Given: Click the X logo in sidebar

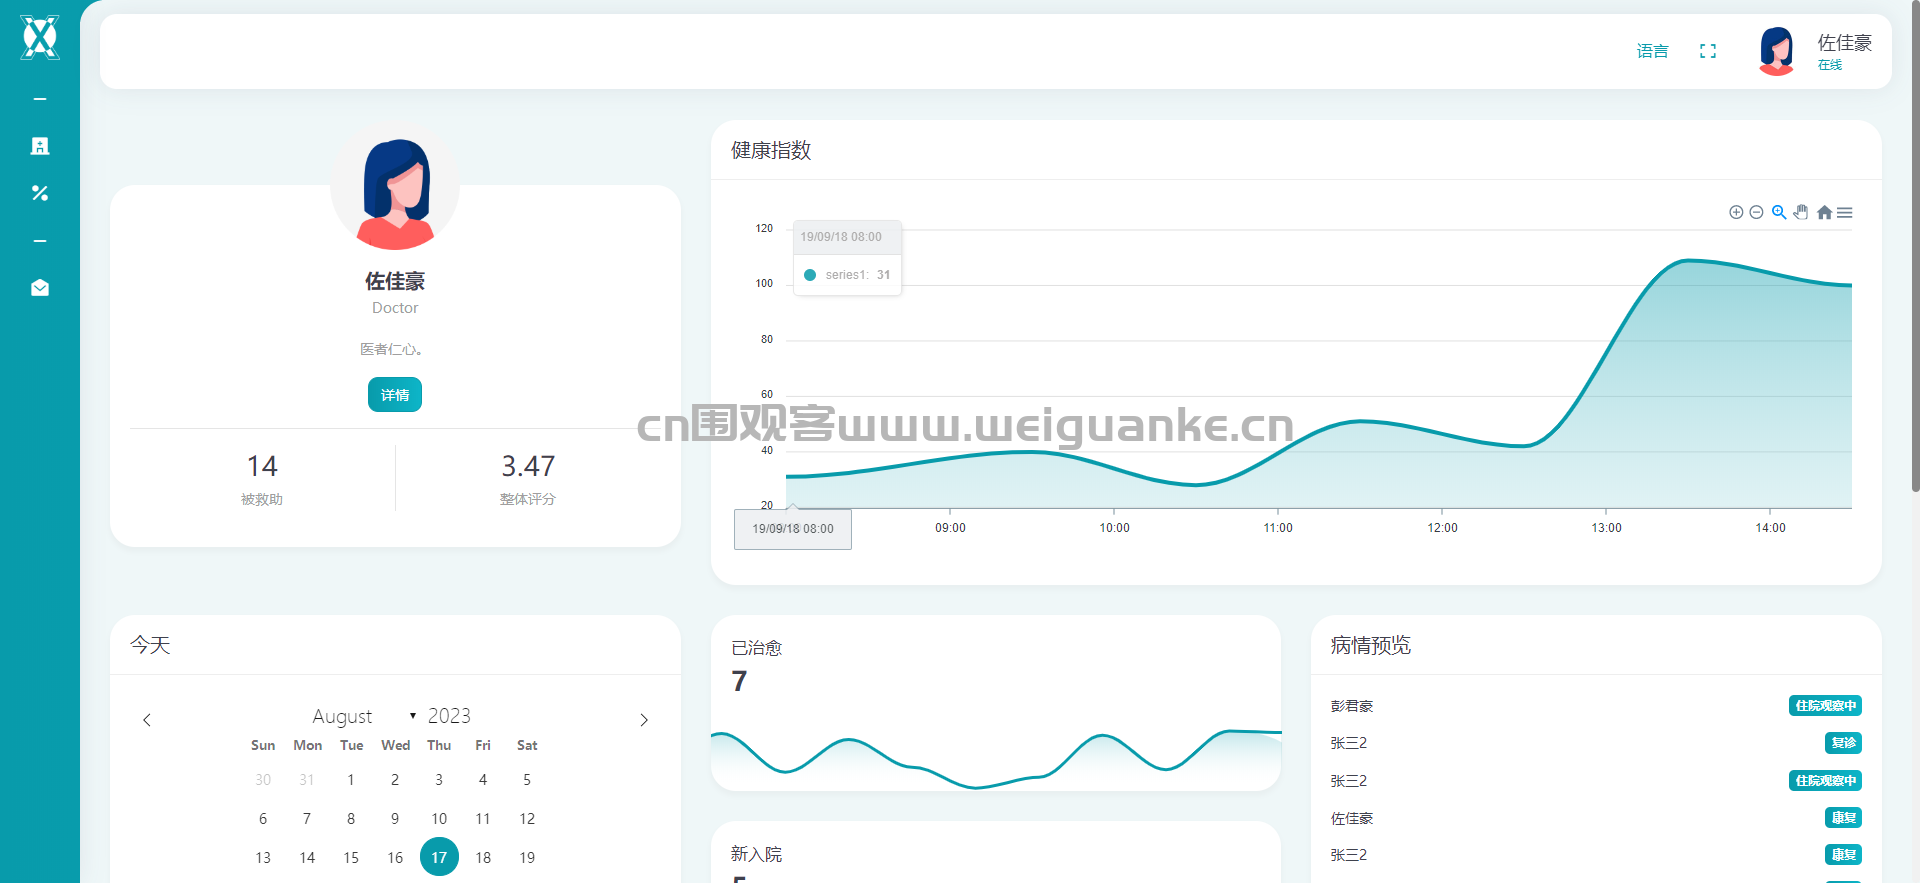Looking at the screenshot, I should coord(40,38).
